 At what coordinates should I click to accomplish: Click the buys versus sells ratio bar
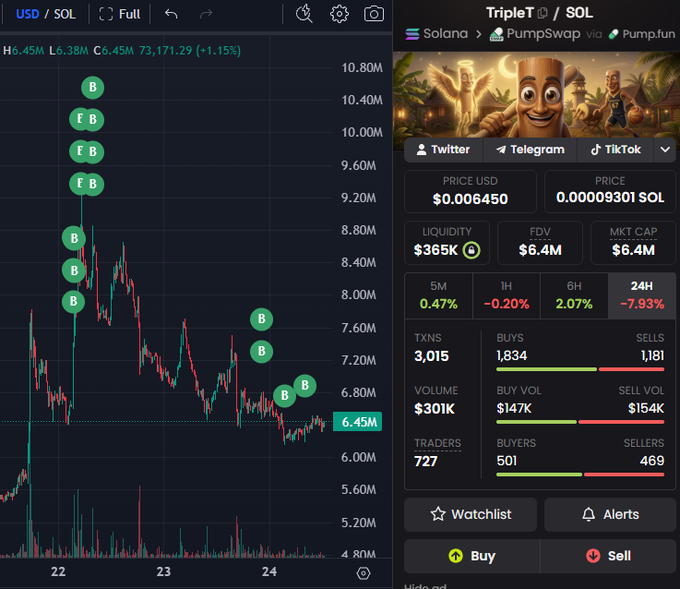point(580,370)
